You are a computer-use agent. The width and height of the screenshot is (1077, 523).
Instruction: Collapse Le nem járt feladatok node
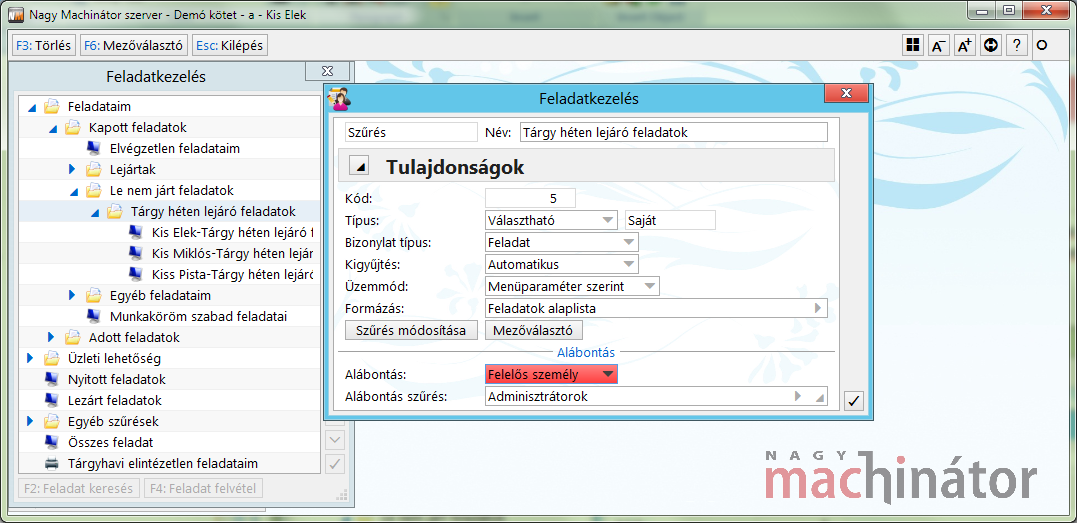pyautogui.click(x=73, y=191)
